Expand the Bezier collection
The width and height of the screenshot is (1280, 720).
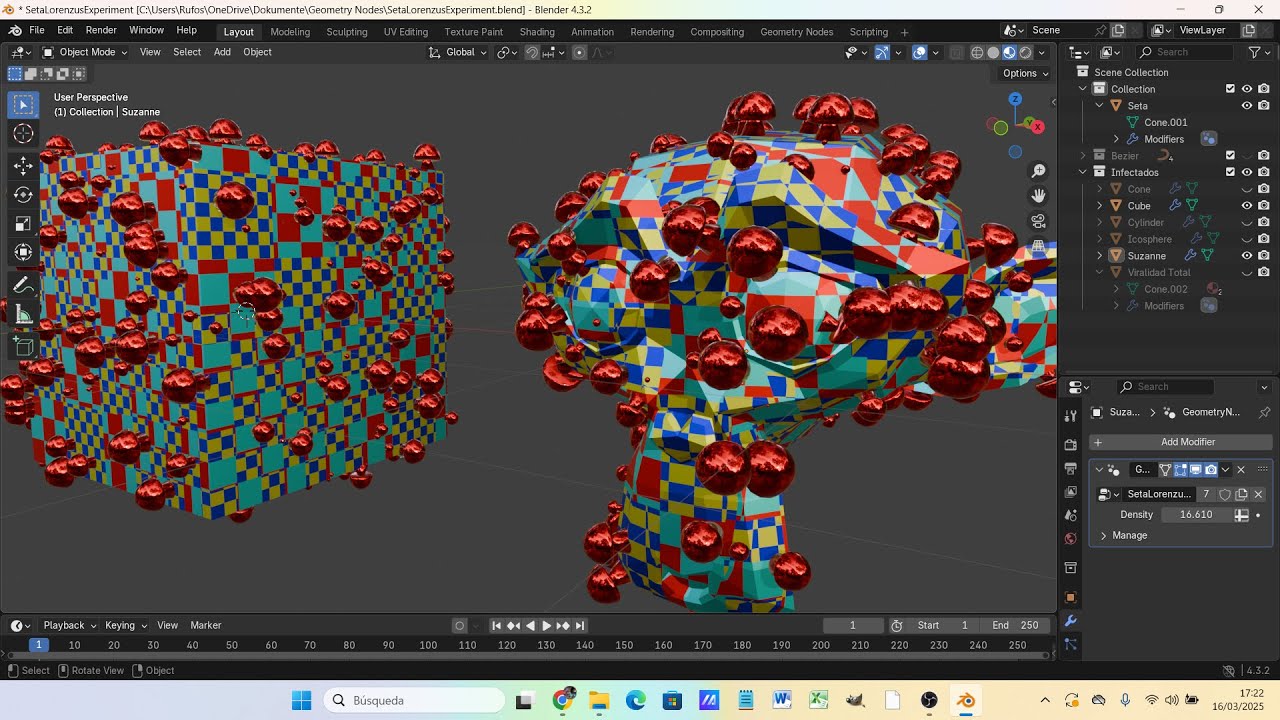pyautogui.click(x=1083, y=155)
